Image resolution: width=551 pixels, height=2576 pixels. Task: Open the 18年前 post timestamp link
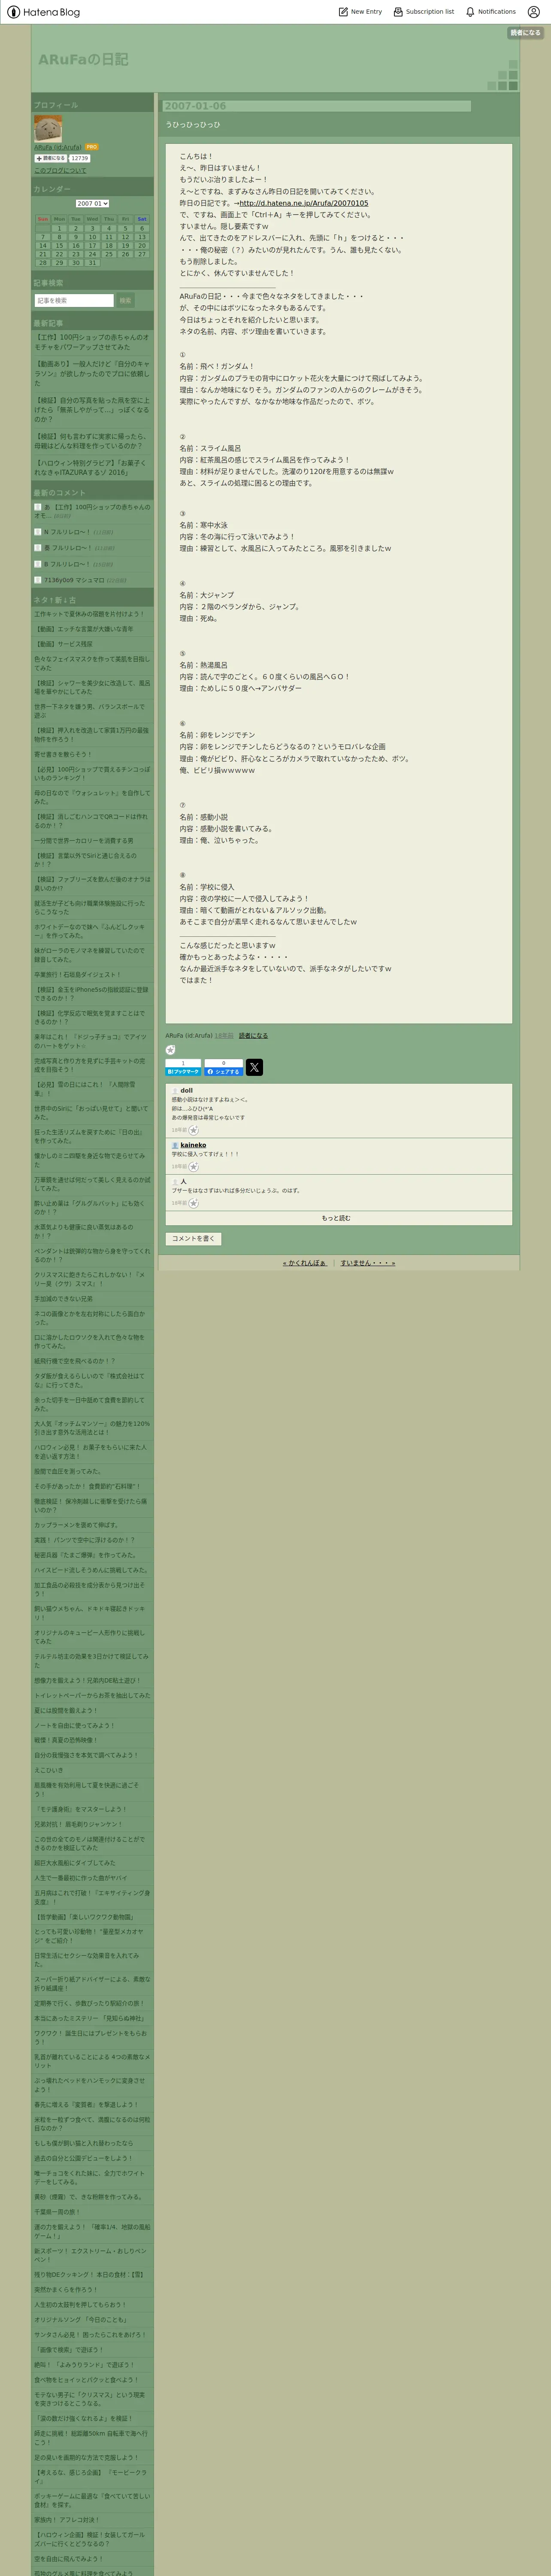(x=224, y=1036)
